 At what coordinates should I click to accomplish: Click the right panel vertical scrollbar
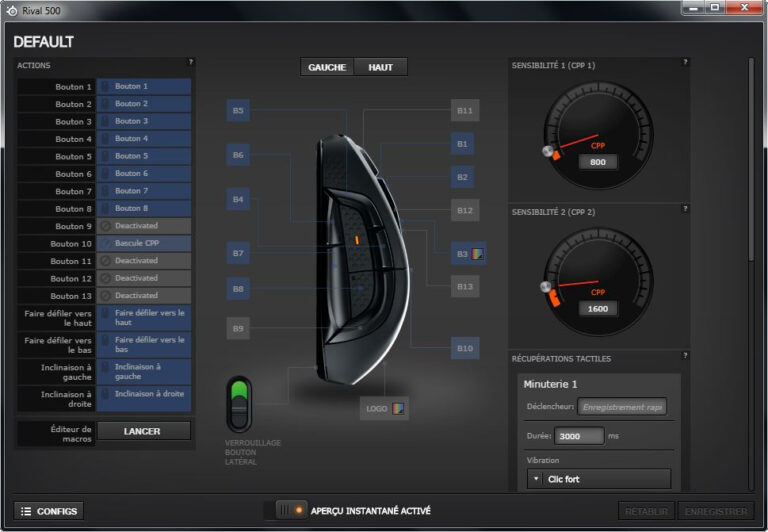tap(751, 162)
